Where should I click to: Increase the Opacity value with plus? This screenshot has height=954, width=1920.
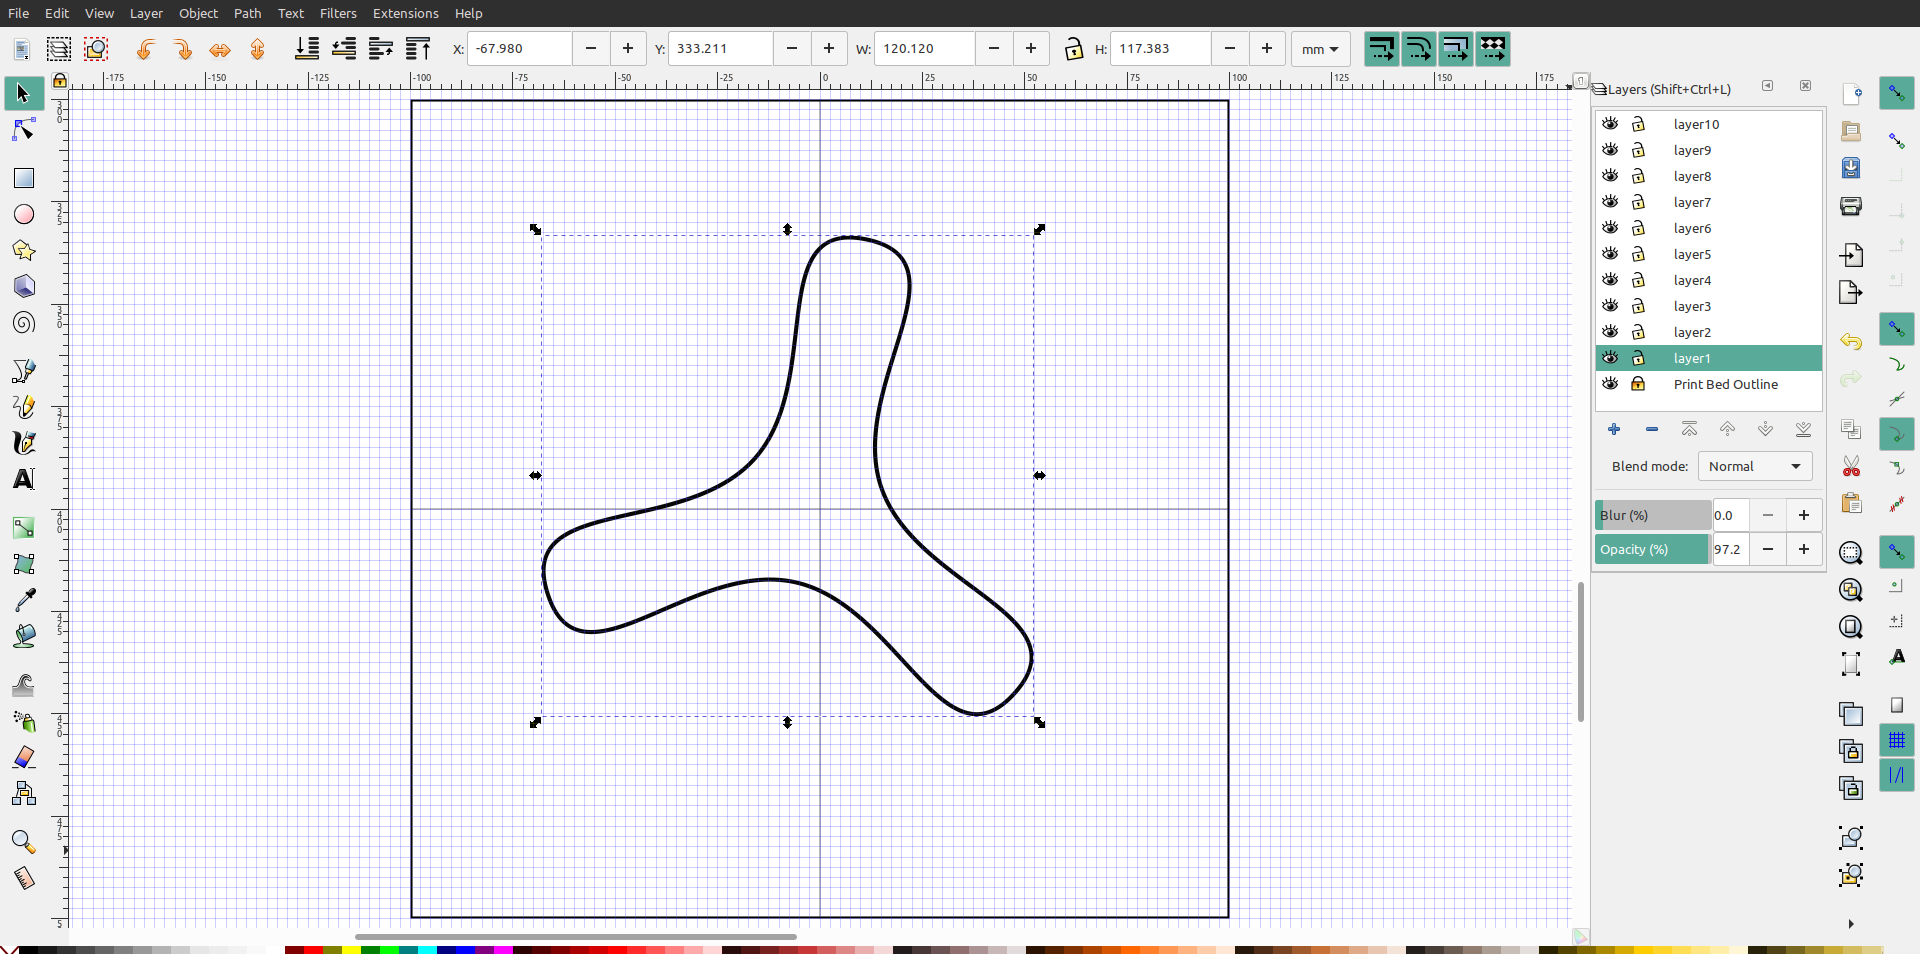(x=1804, y=549)
